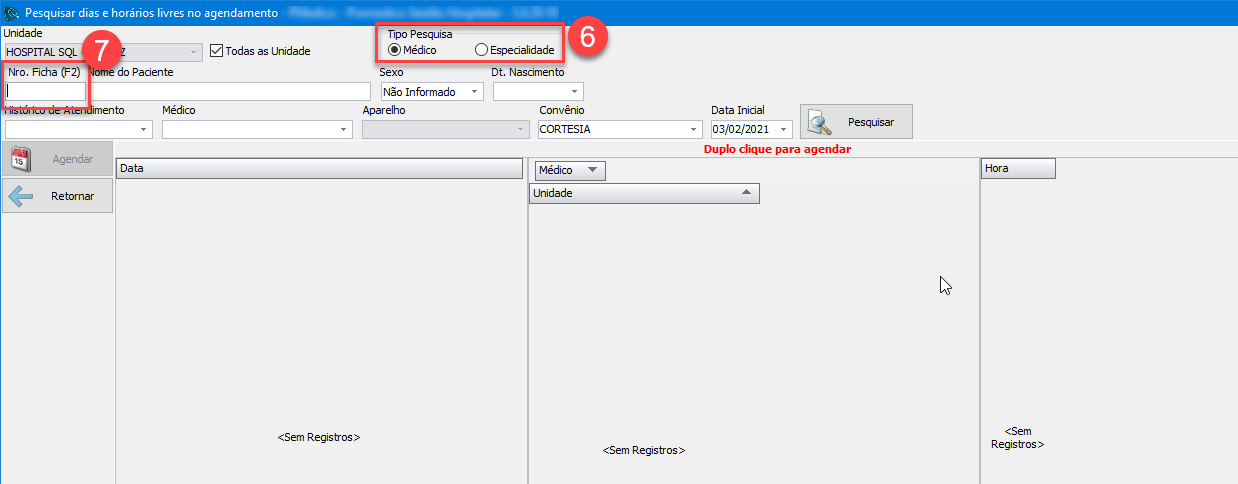Image resolution: width=1238 pixels, height=484 pixels.
Task: Click the application icon in title bar
Action: click(13, 12)
